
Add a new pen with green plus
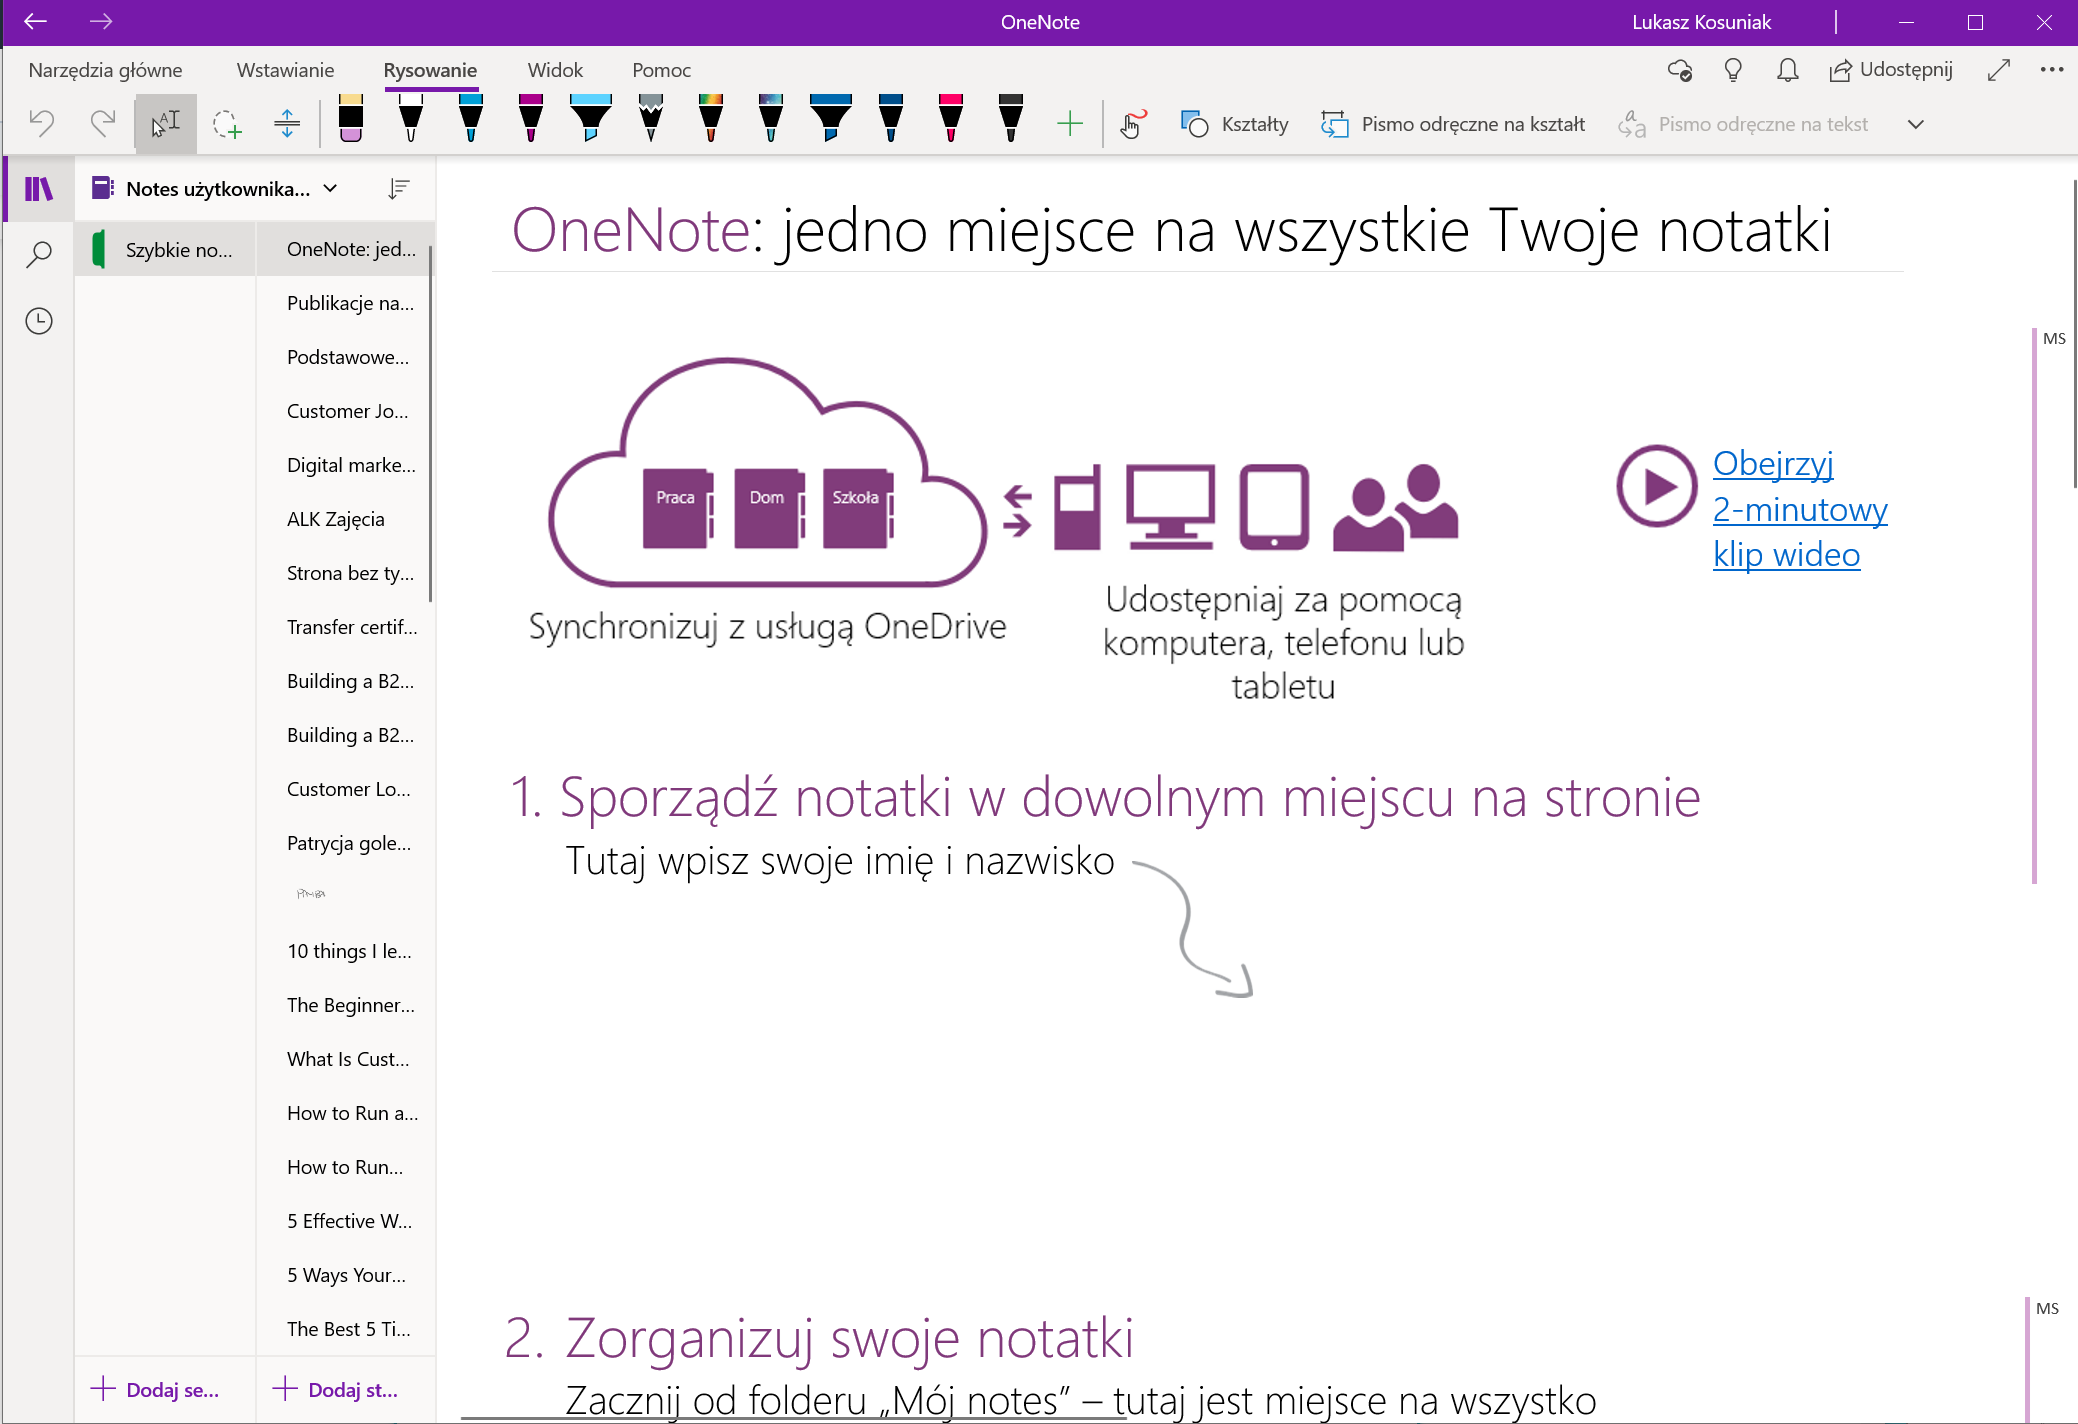(1070, 124)
